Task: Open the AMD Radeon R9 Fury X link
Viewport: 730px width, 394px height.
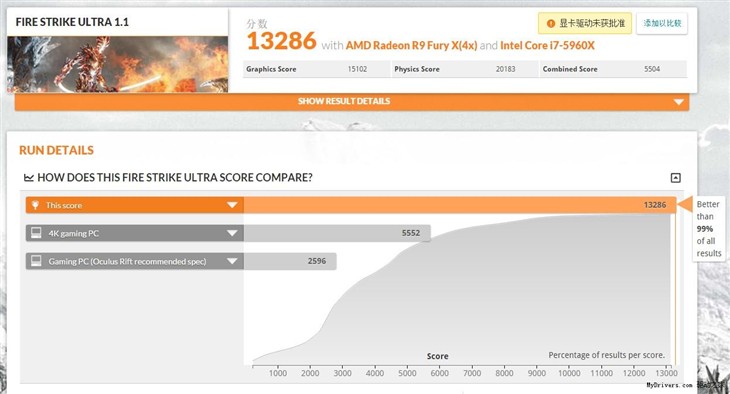Action: (x=412, y=45)
